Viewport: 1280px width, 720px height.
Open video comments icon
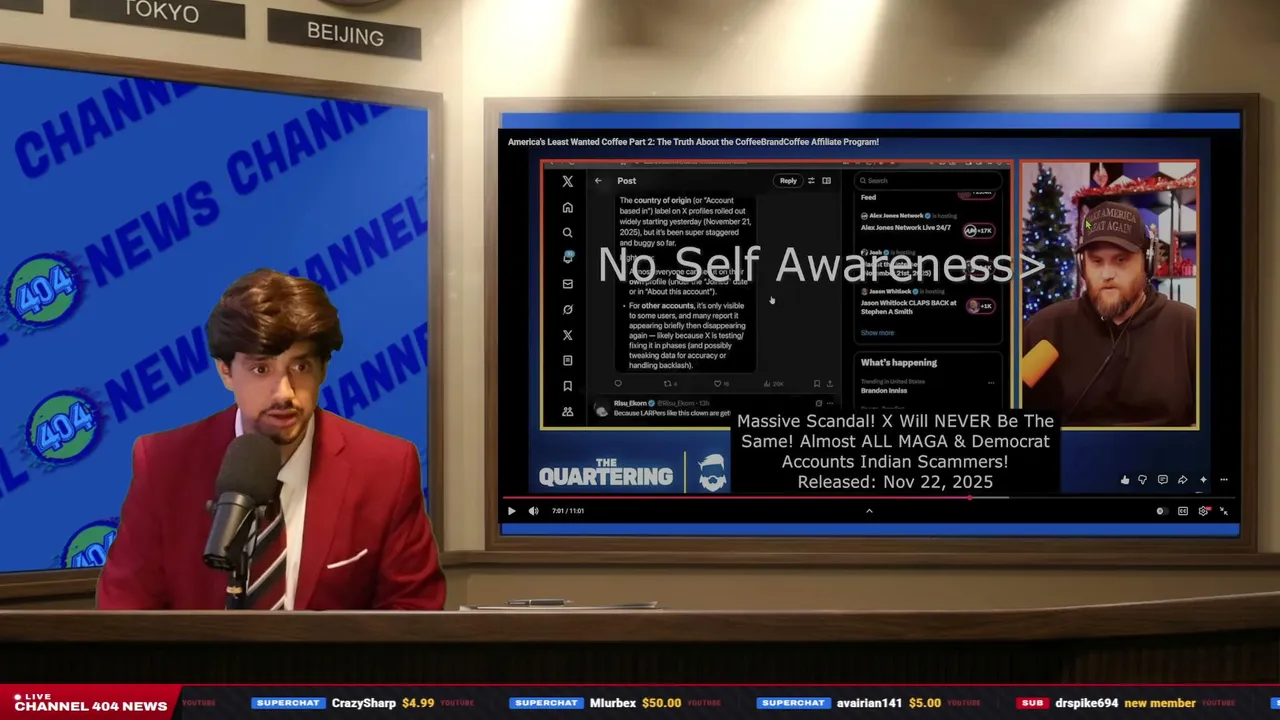tap(1162, 480)
